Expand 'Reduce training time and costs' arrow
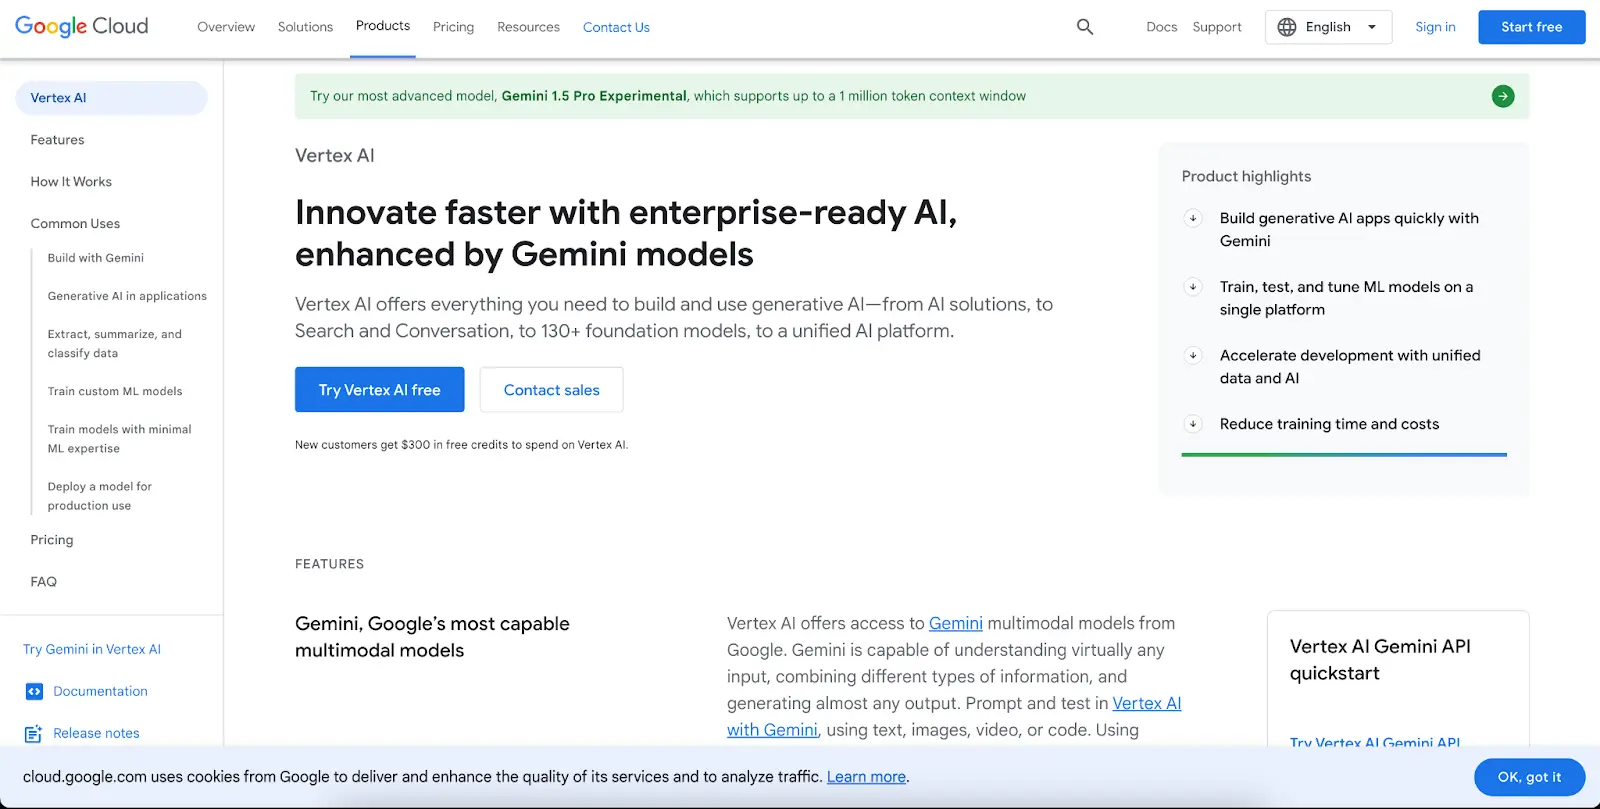The width and height of the screenshot is (1600, 809). point(1193,424)
